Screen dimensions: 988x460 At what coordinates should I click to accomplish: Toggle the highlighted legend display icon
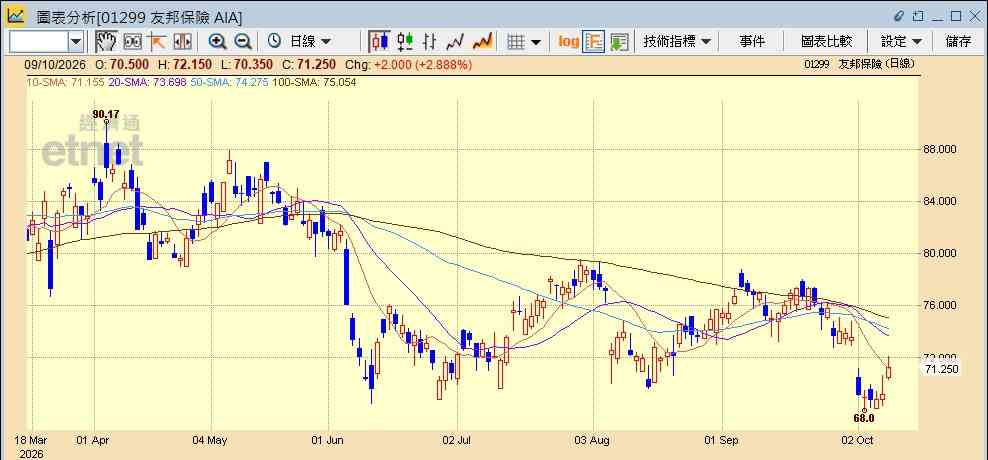click(594, 42)
